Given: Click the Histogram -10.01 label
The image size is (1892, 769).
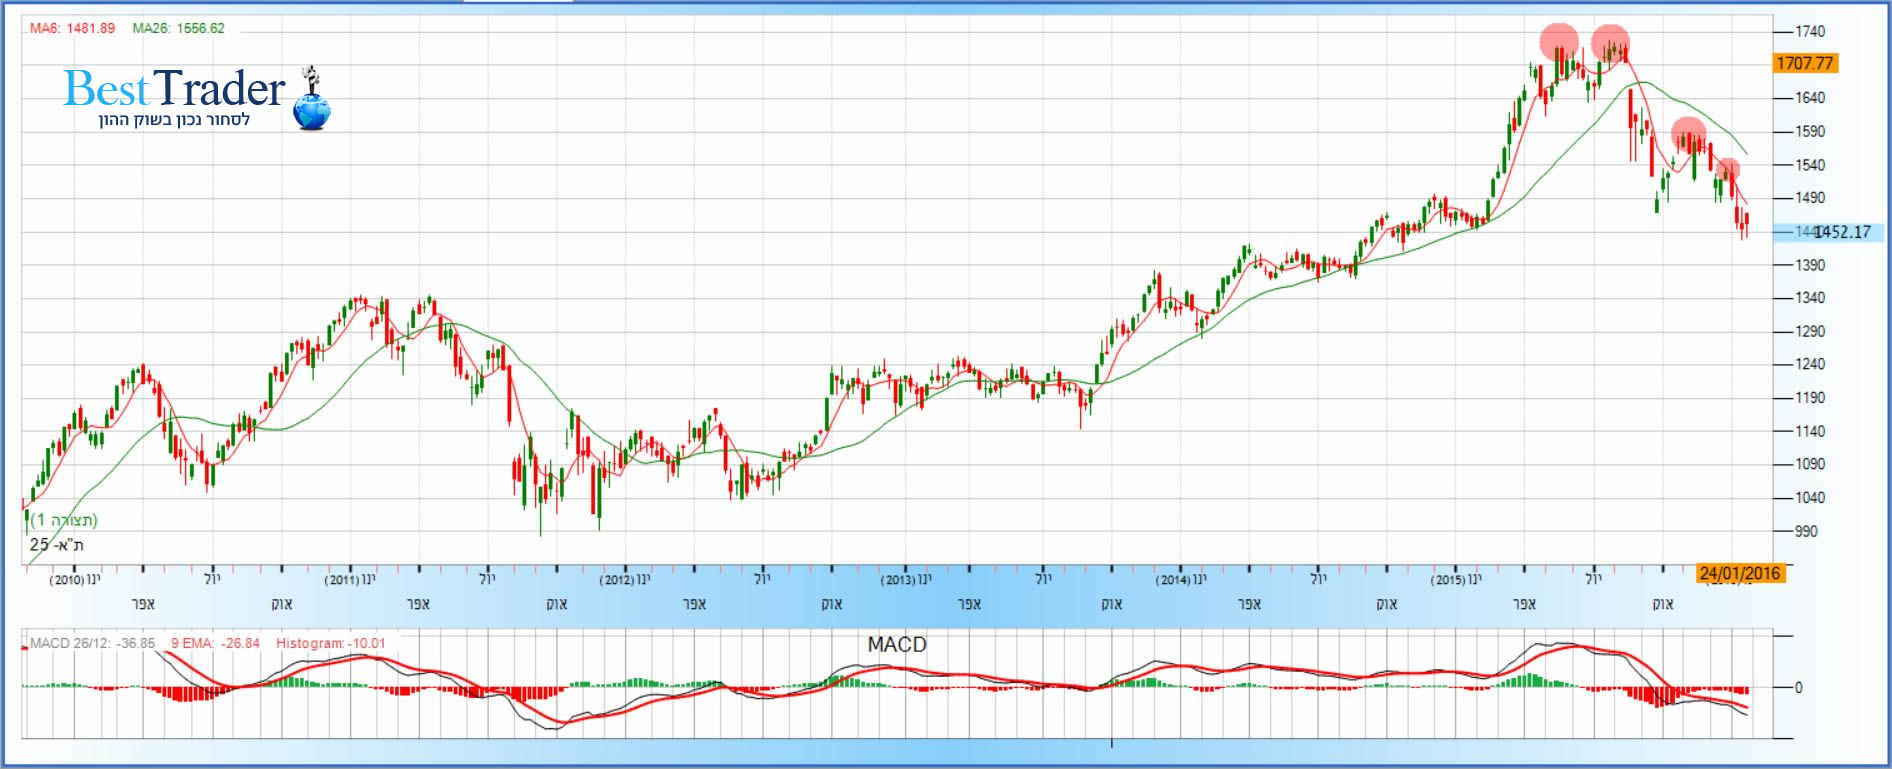Looking at the screenshot, I should pyautogui.click(x=330, y=643).
